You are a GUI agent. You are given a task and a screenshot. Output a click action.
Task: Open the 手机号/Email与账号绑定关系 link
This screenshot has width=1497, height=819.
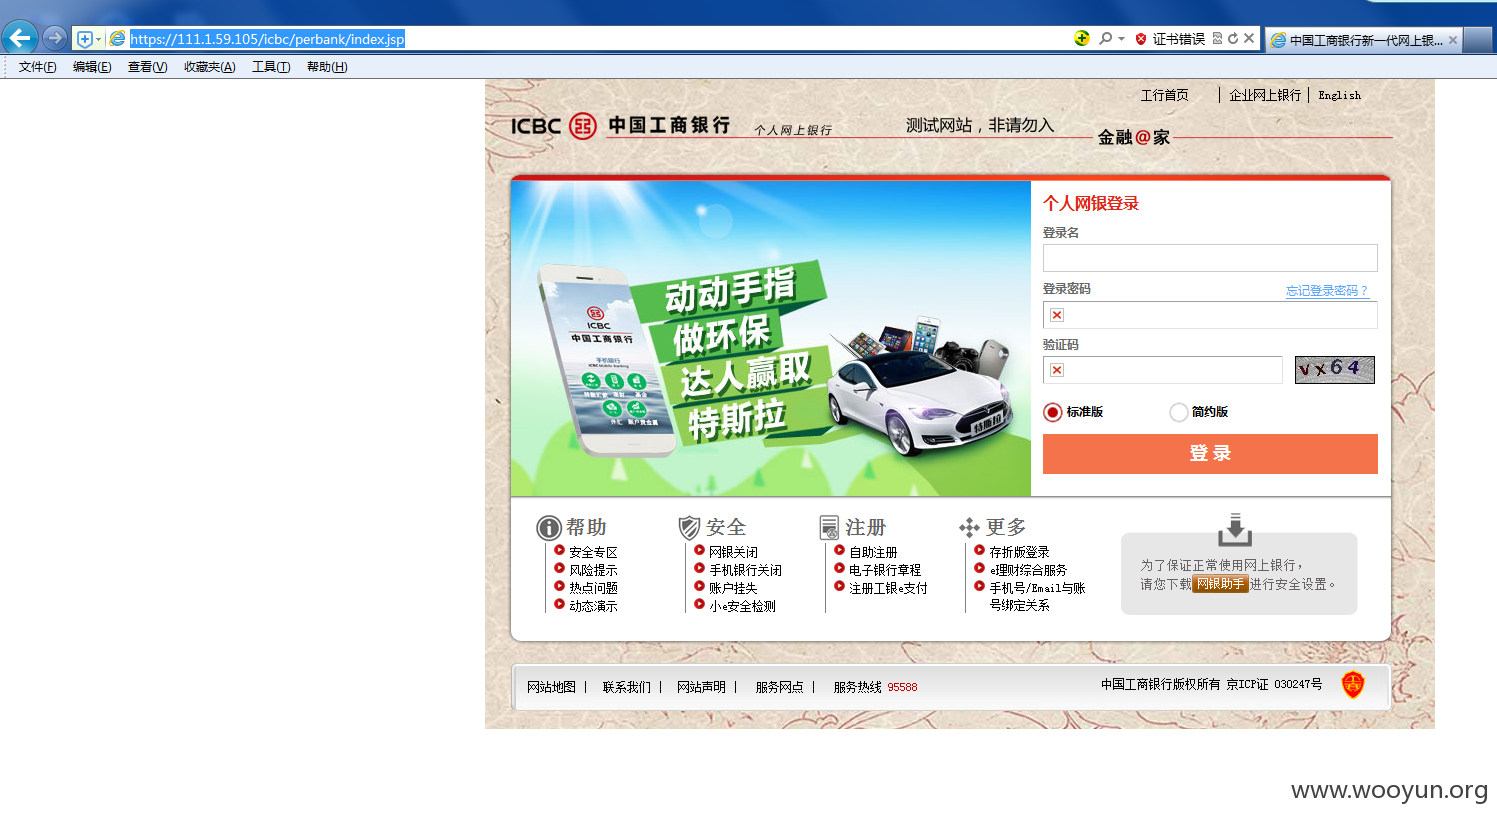tap(1037, 596)
